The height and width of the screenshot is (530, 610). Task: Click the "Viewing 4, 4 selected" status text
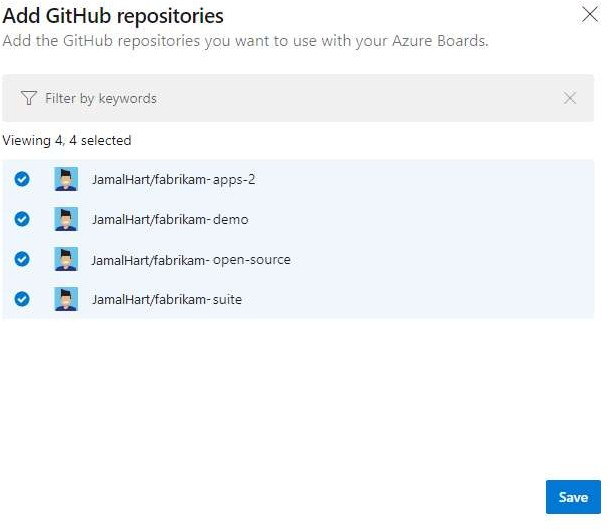point(67,141)
